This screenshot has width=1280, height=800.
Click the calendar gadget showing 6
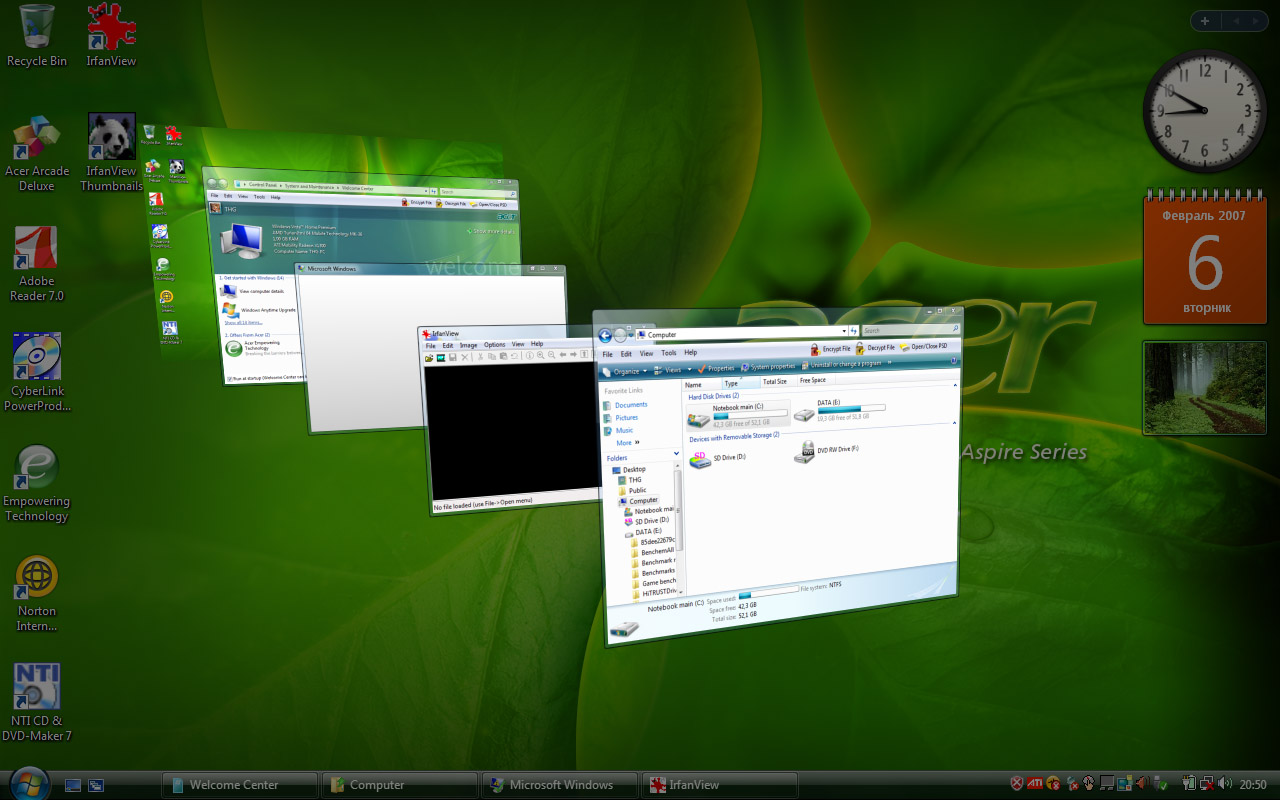[x=1205, y=256]
